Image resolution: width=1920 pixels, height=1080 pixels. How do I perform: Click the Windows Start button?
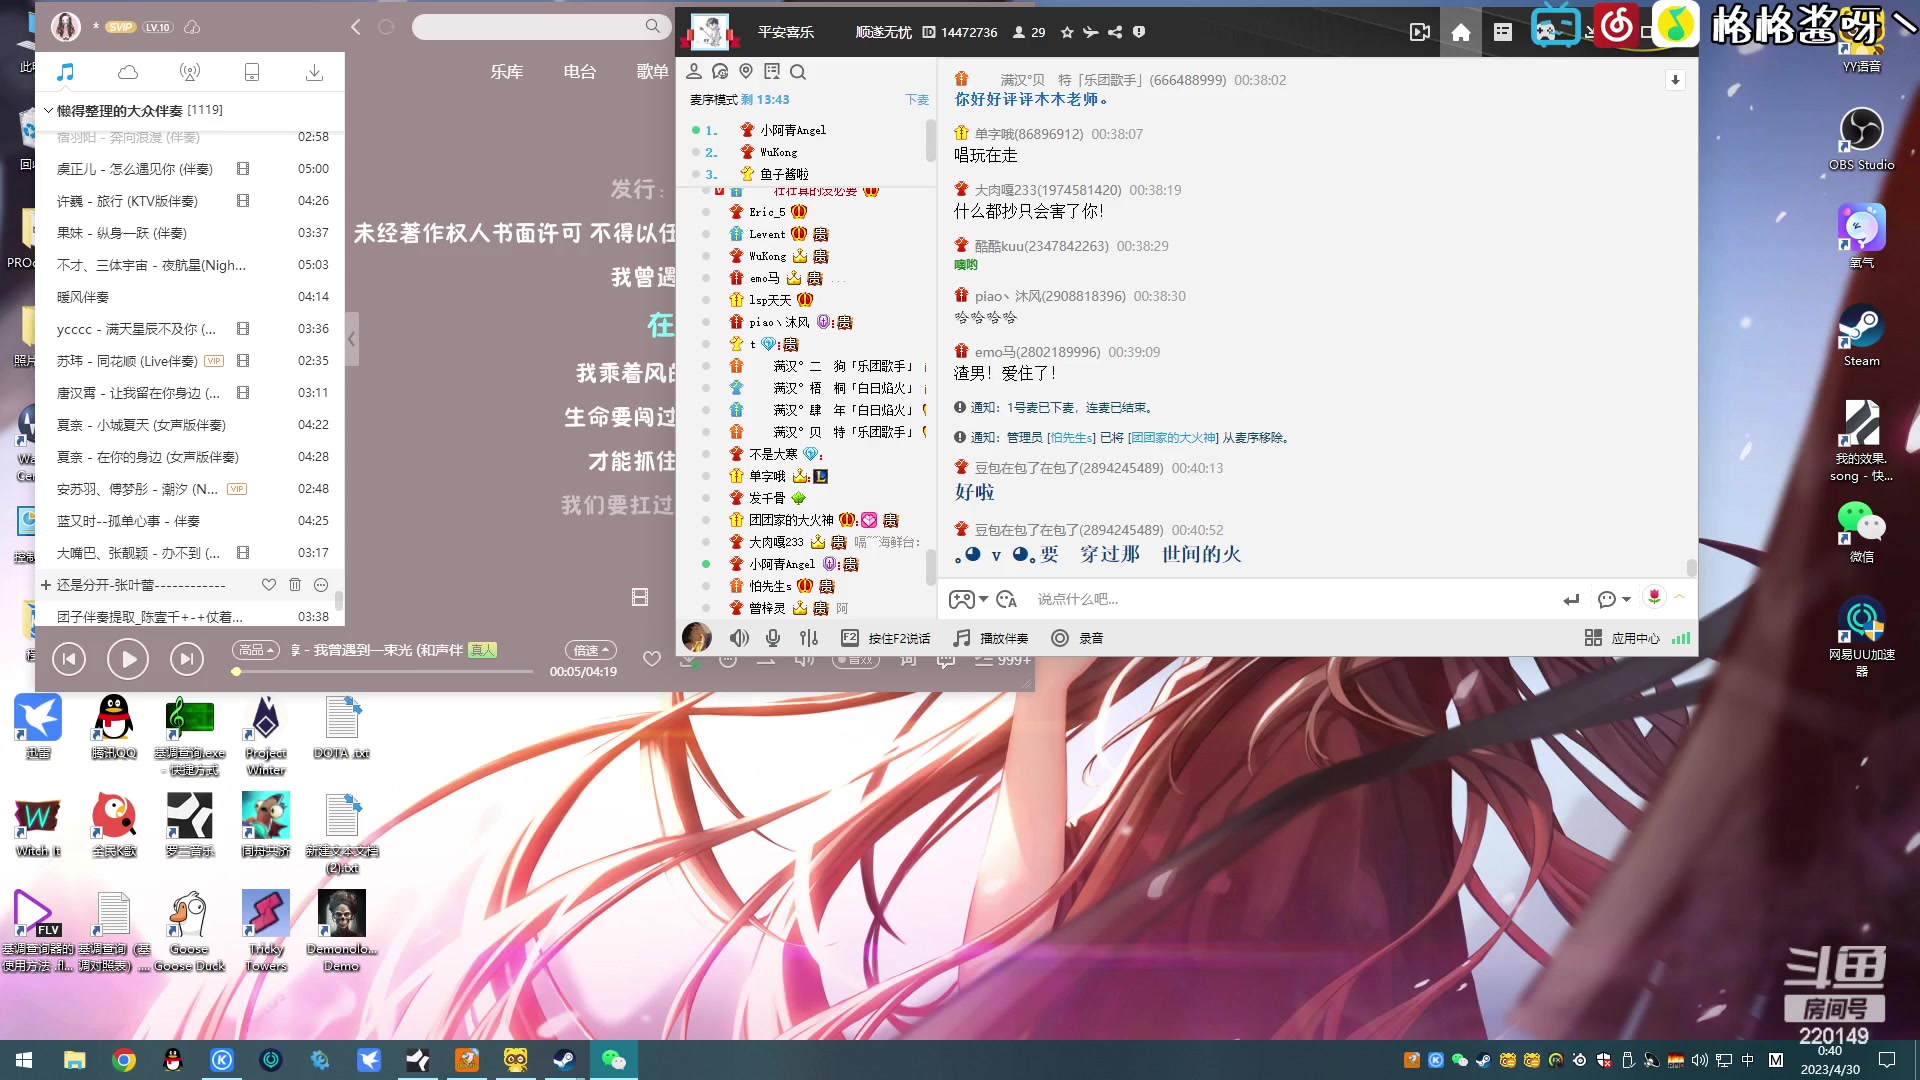pyautogui.click(x=24, y=1060)
